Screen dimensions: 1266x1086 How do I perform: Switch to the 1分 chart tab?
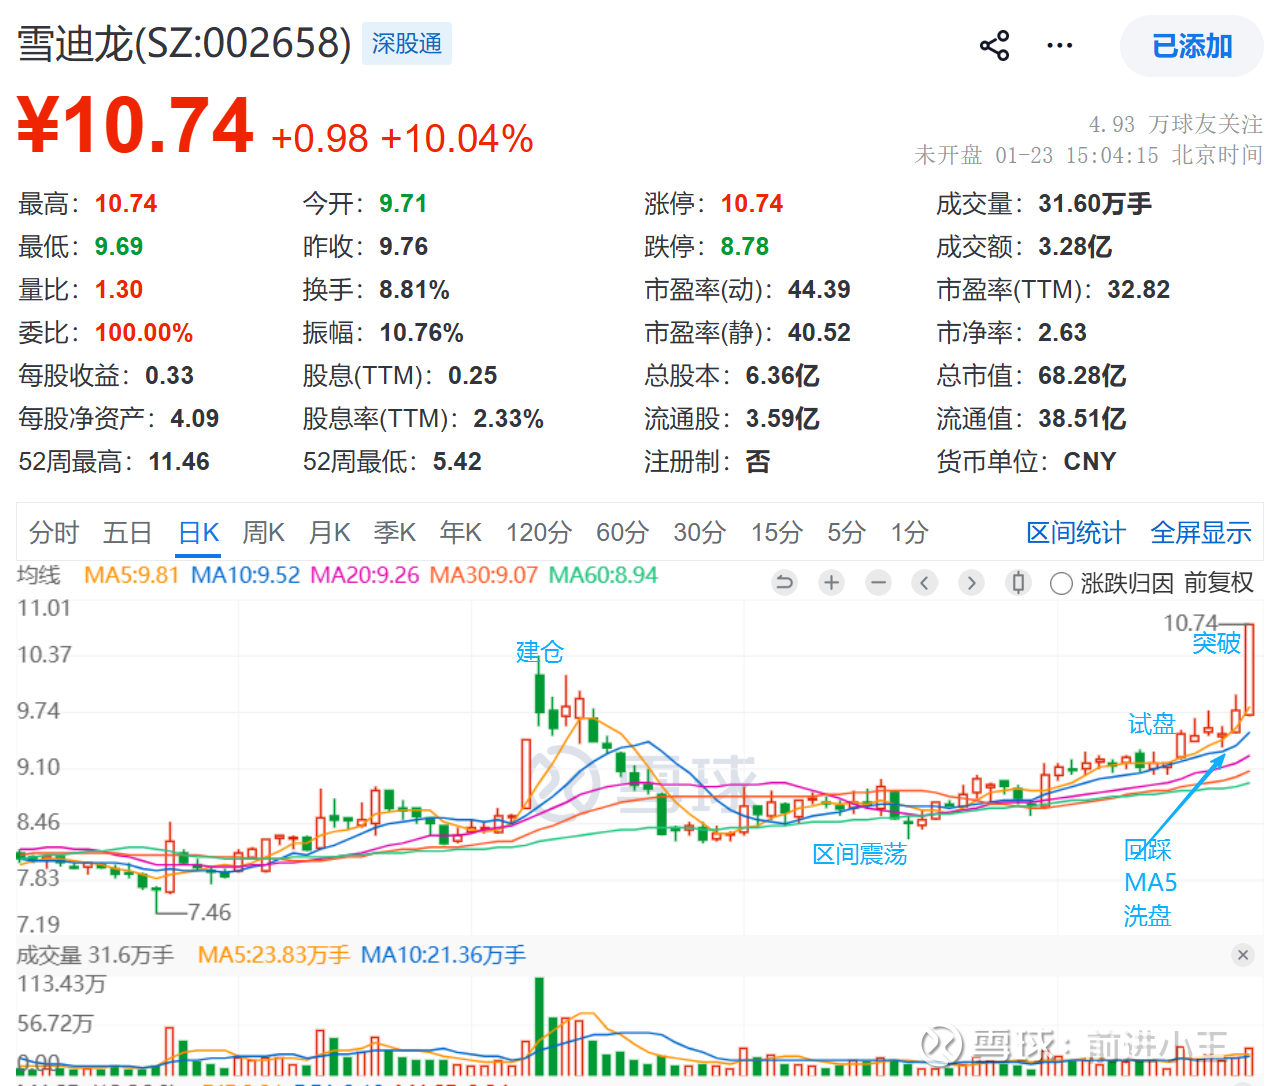tap(910, 532)
